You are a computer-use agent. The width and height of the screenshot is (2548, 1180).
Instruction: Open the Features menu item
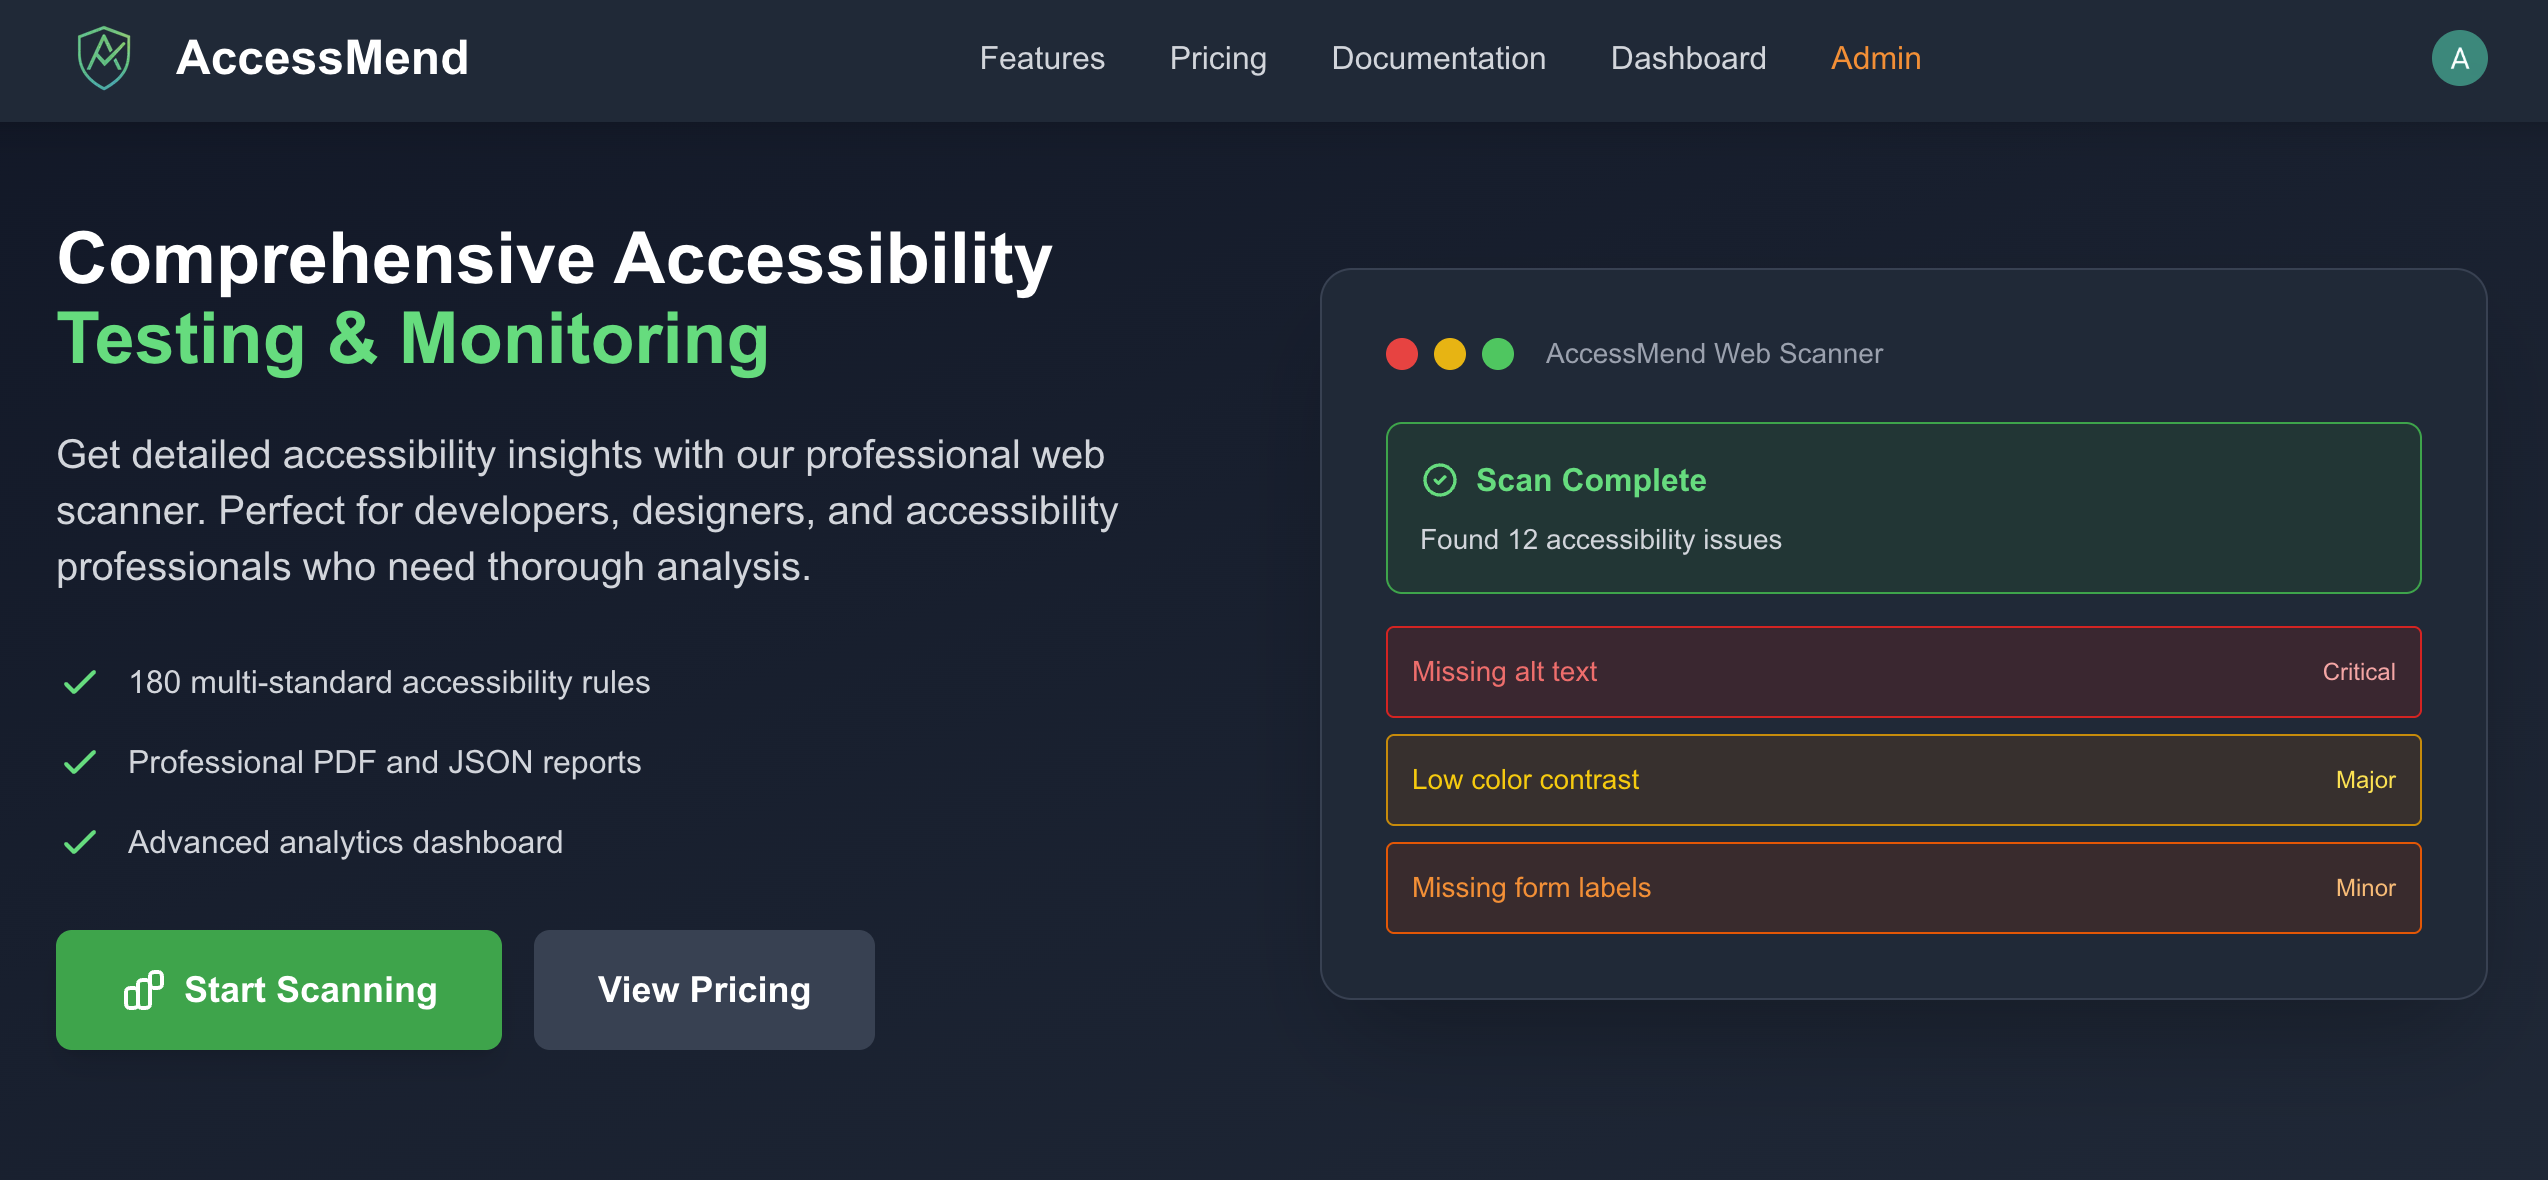click(1042, 58)
